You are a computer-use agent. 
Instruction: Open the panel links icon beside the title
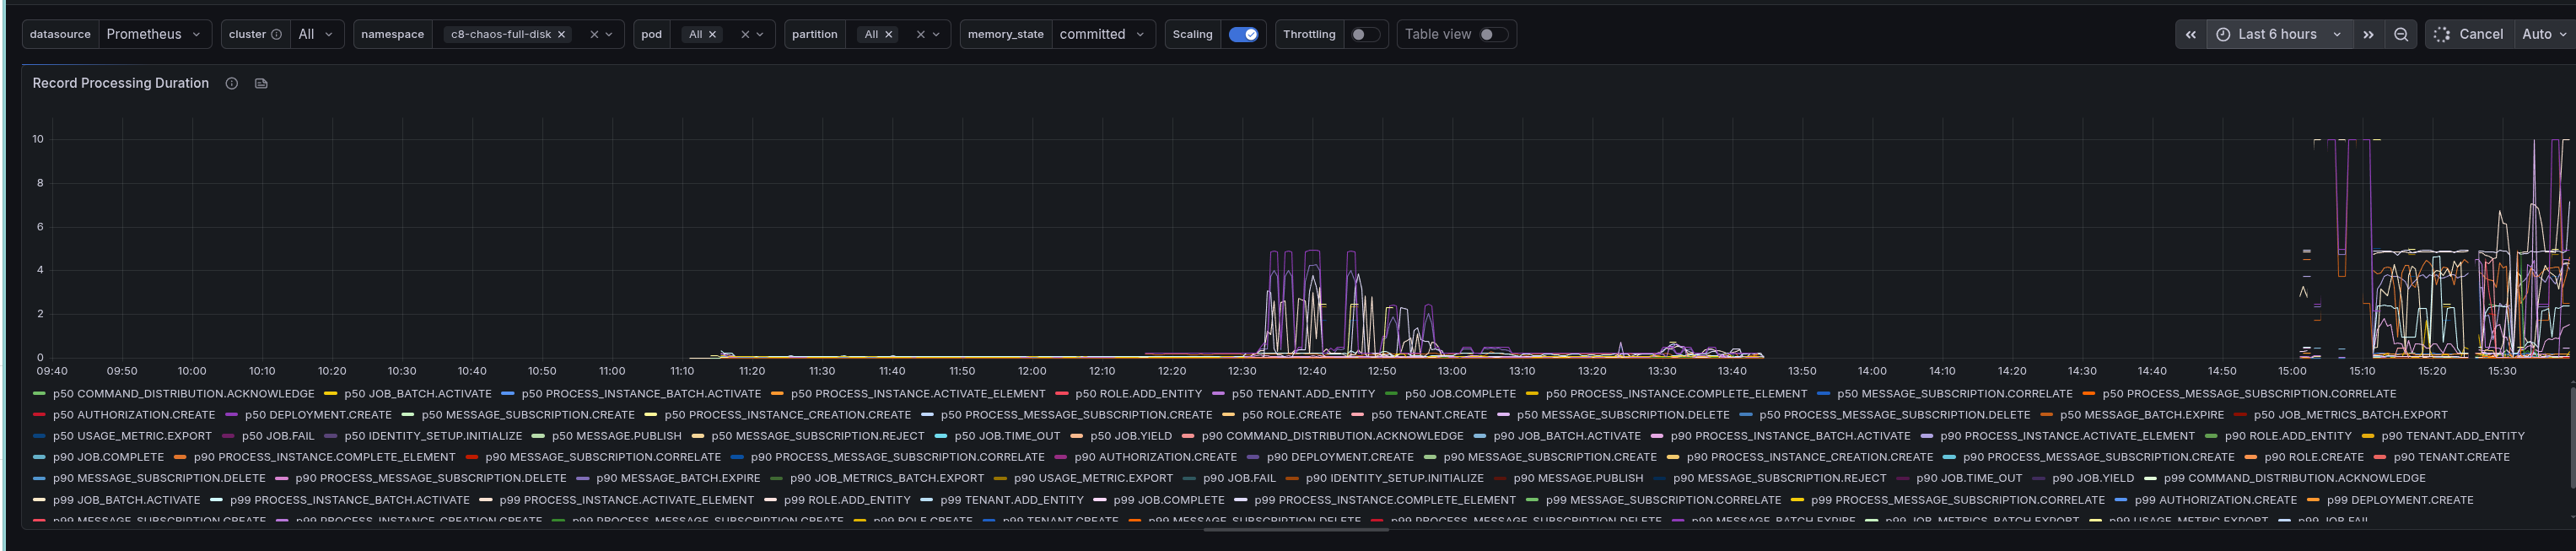pos(261,83)
